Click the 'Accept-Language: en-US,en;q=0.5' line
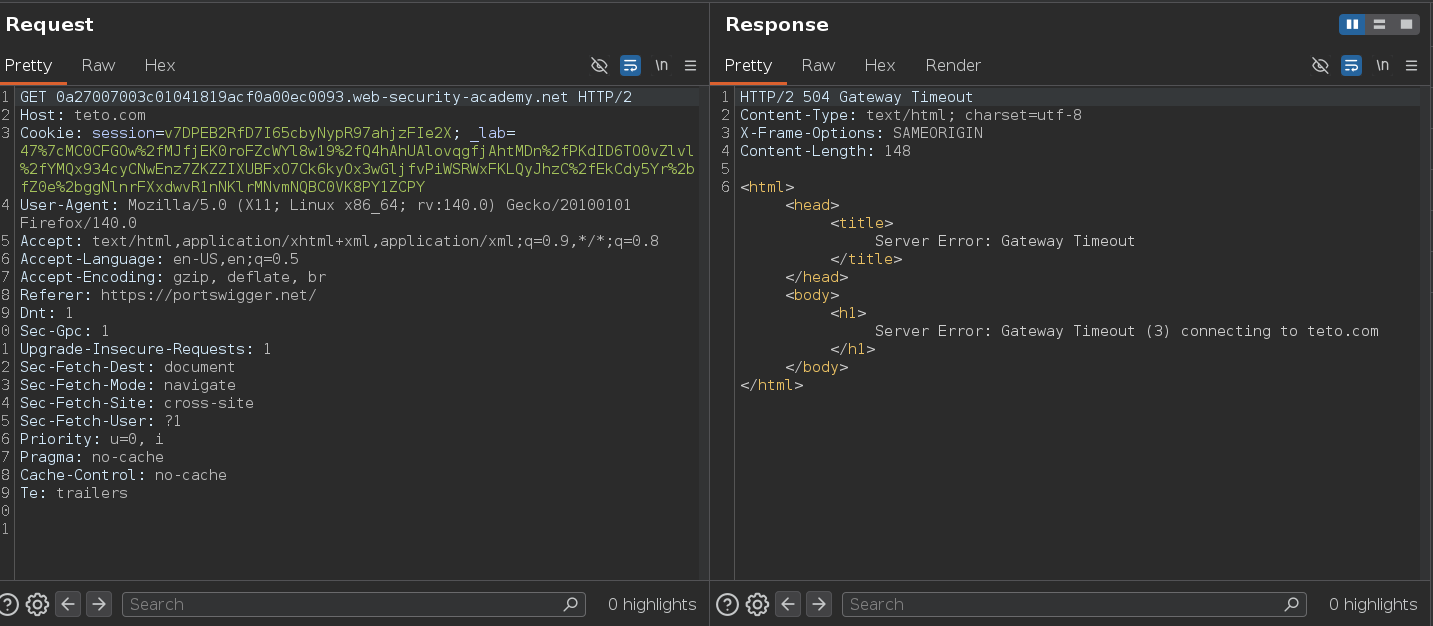The width and height of the screenshot is (1433, 626). click(159, 259)
